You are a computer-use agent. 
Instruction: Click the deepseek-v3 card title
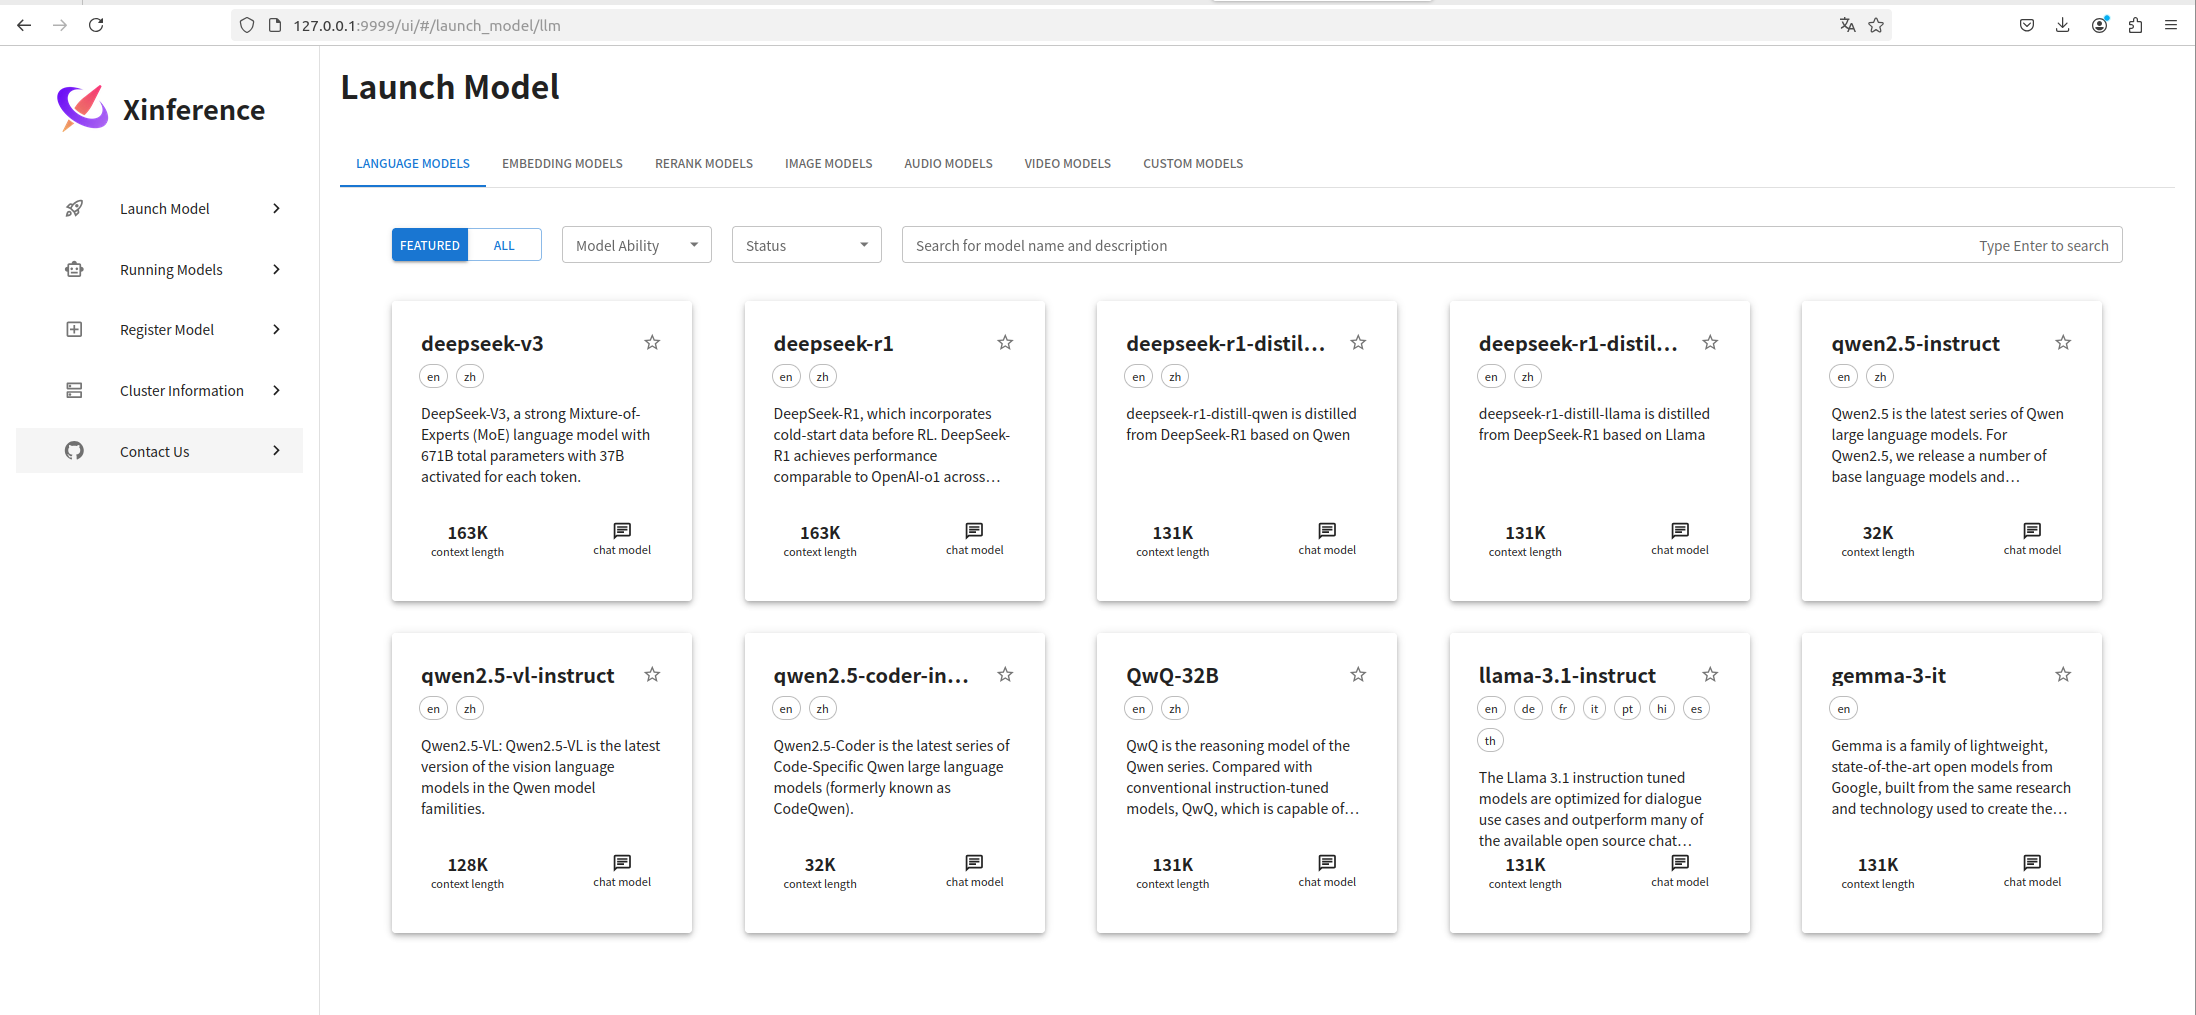click(x=482, y=343)
